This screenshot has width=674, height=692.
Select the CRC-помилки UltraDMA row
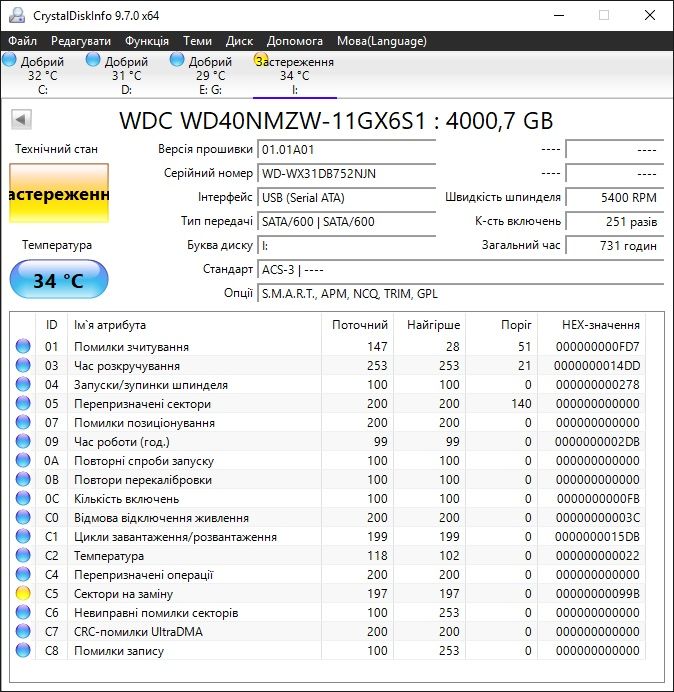(x=329, y=632)
